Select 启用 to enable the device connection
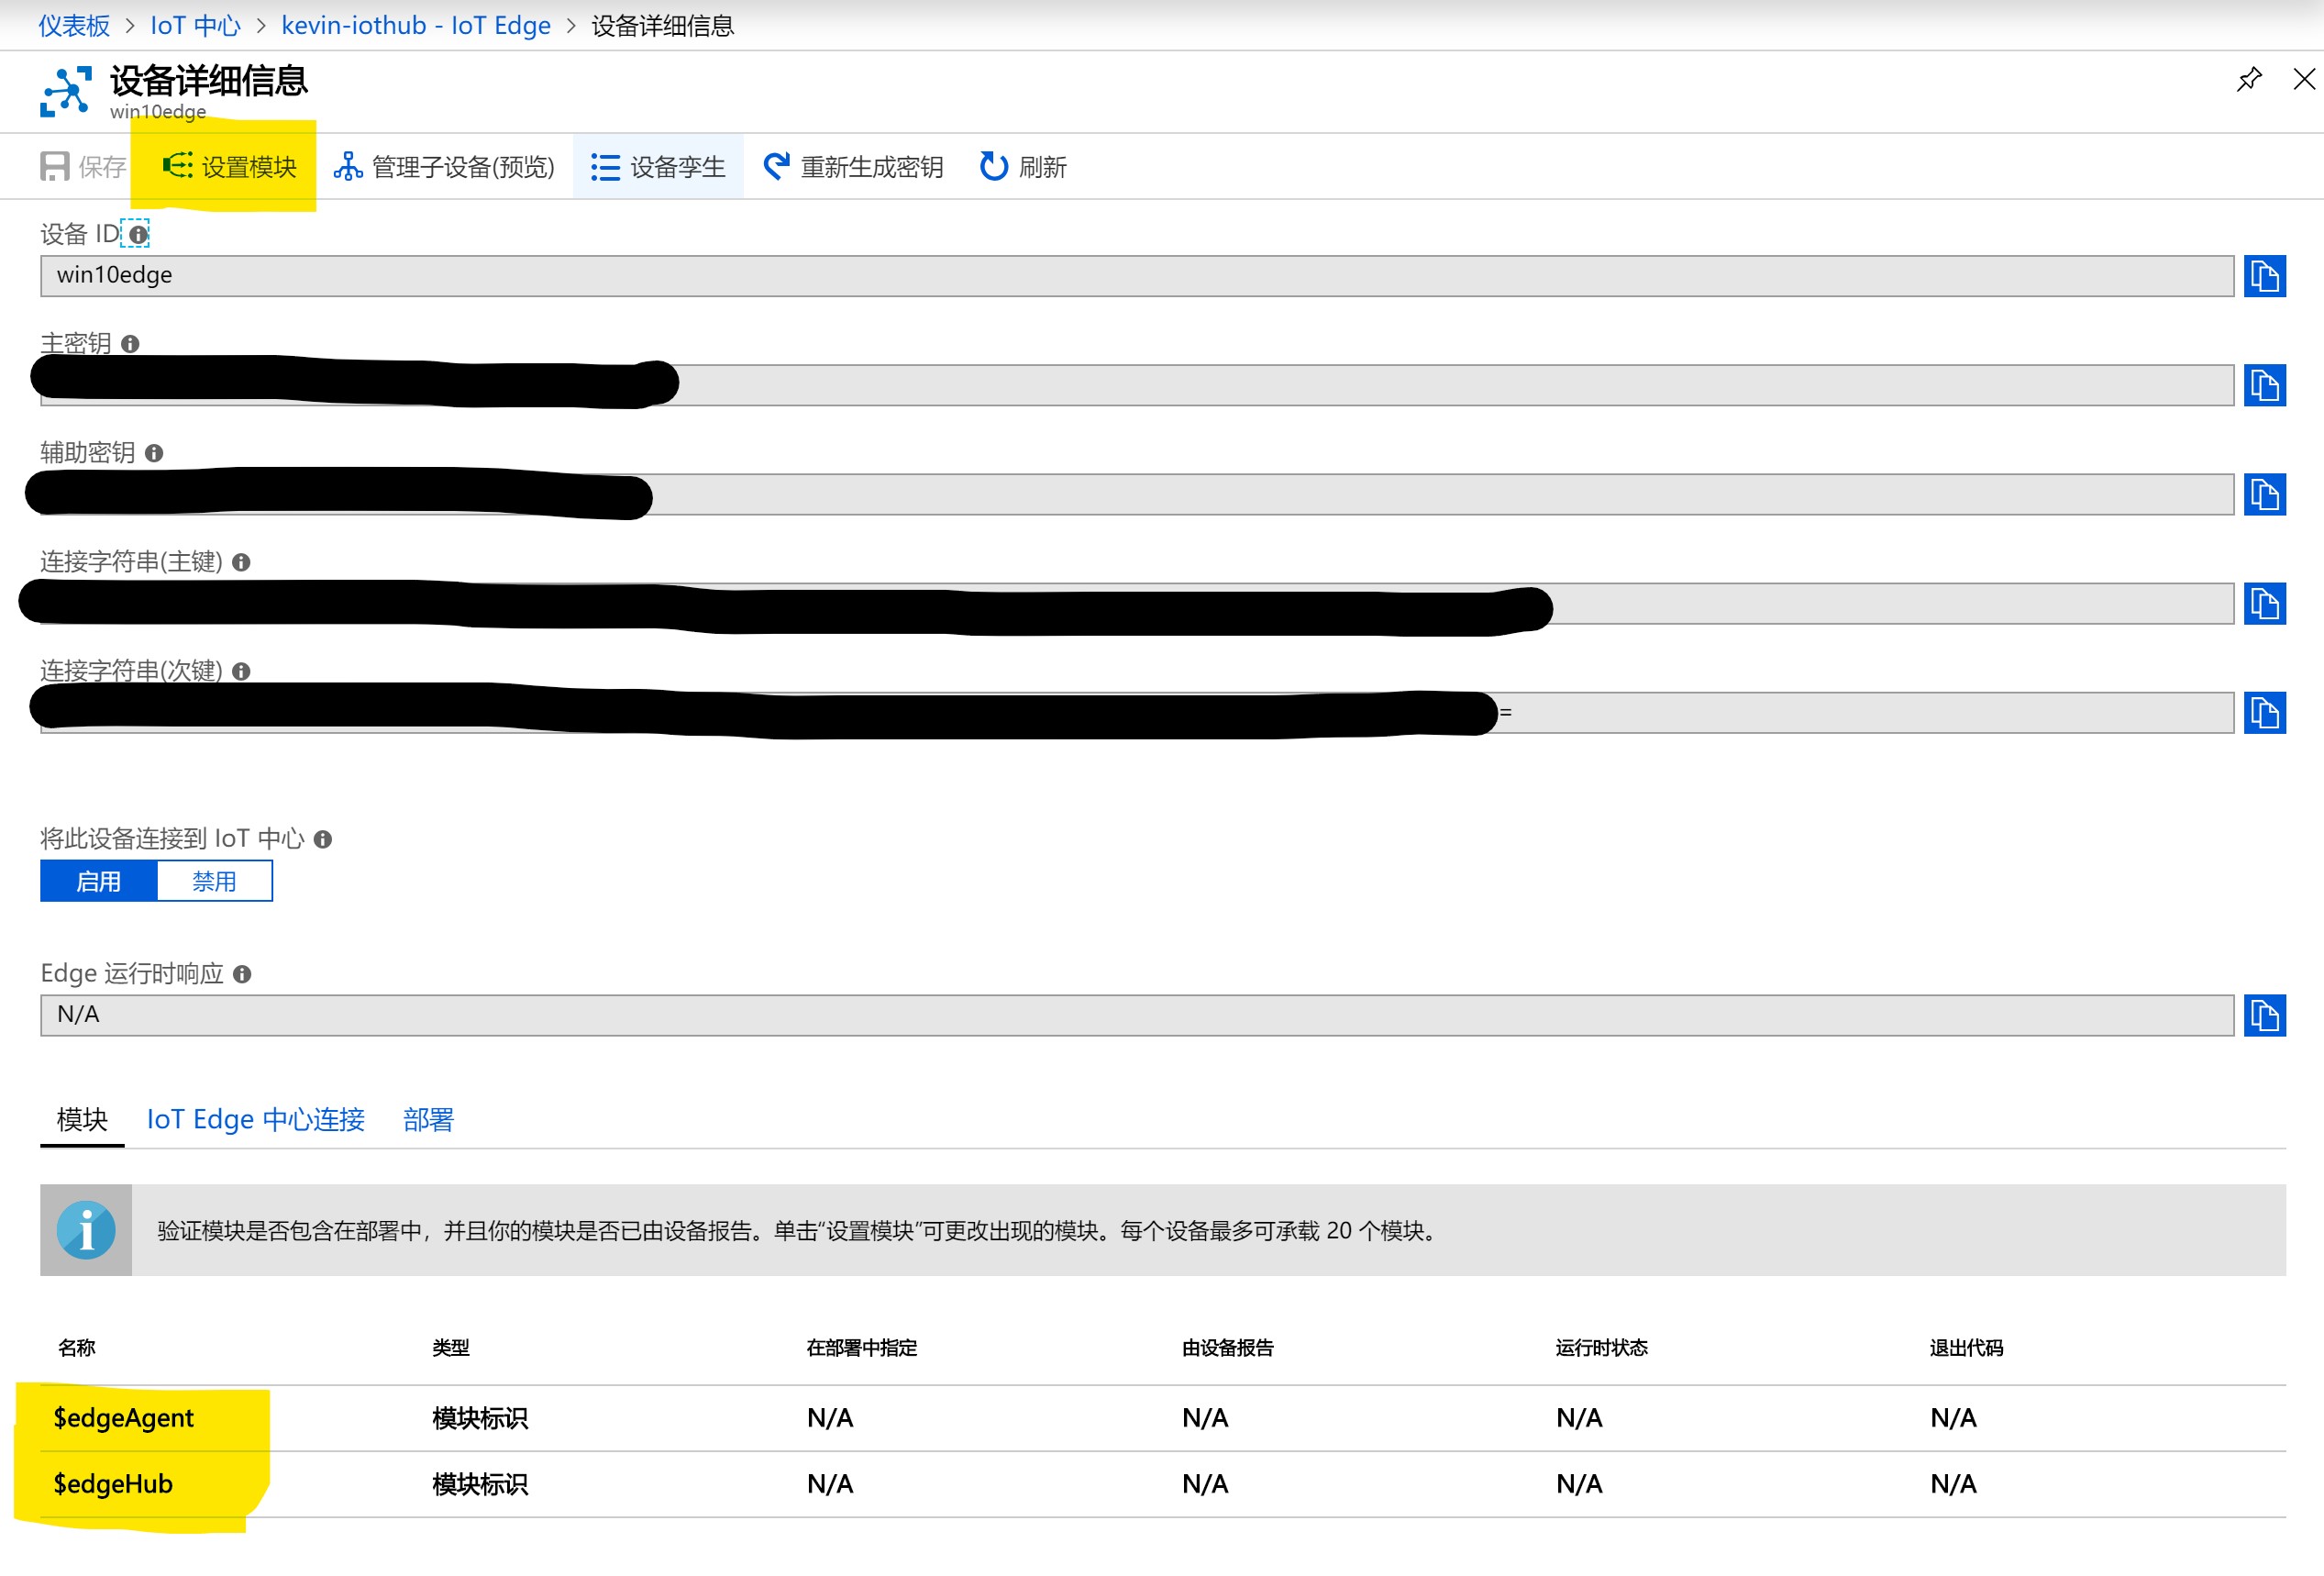This screenshot has height=1576, width=2324. coord(99,881)
